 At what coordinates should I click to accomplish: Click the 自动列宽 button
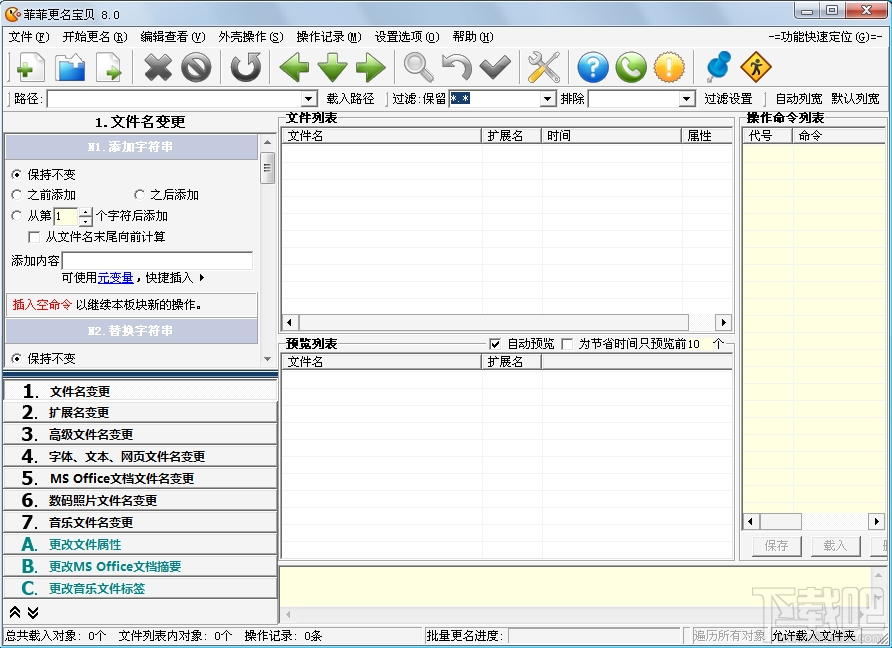coord(799,99)
